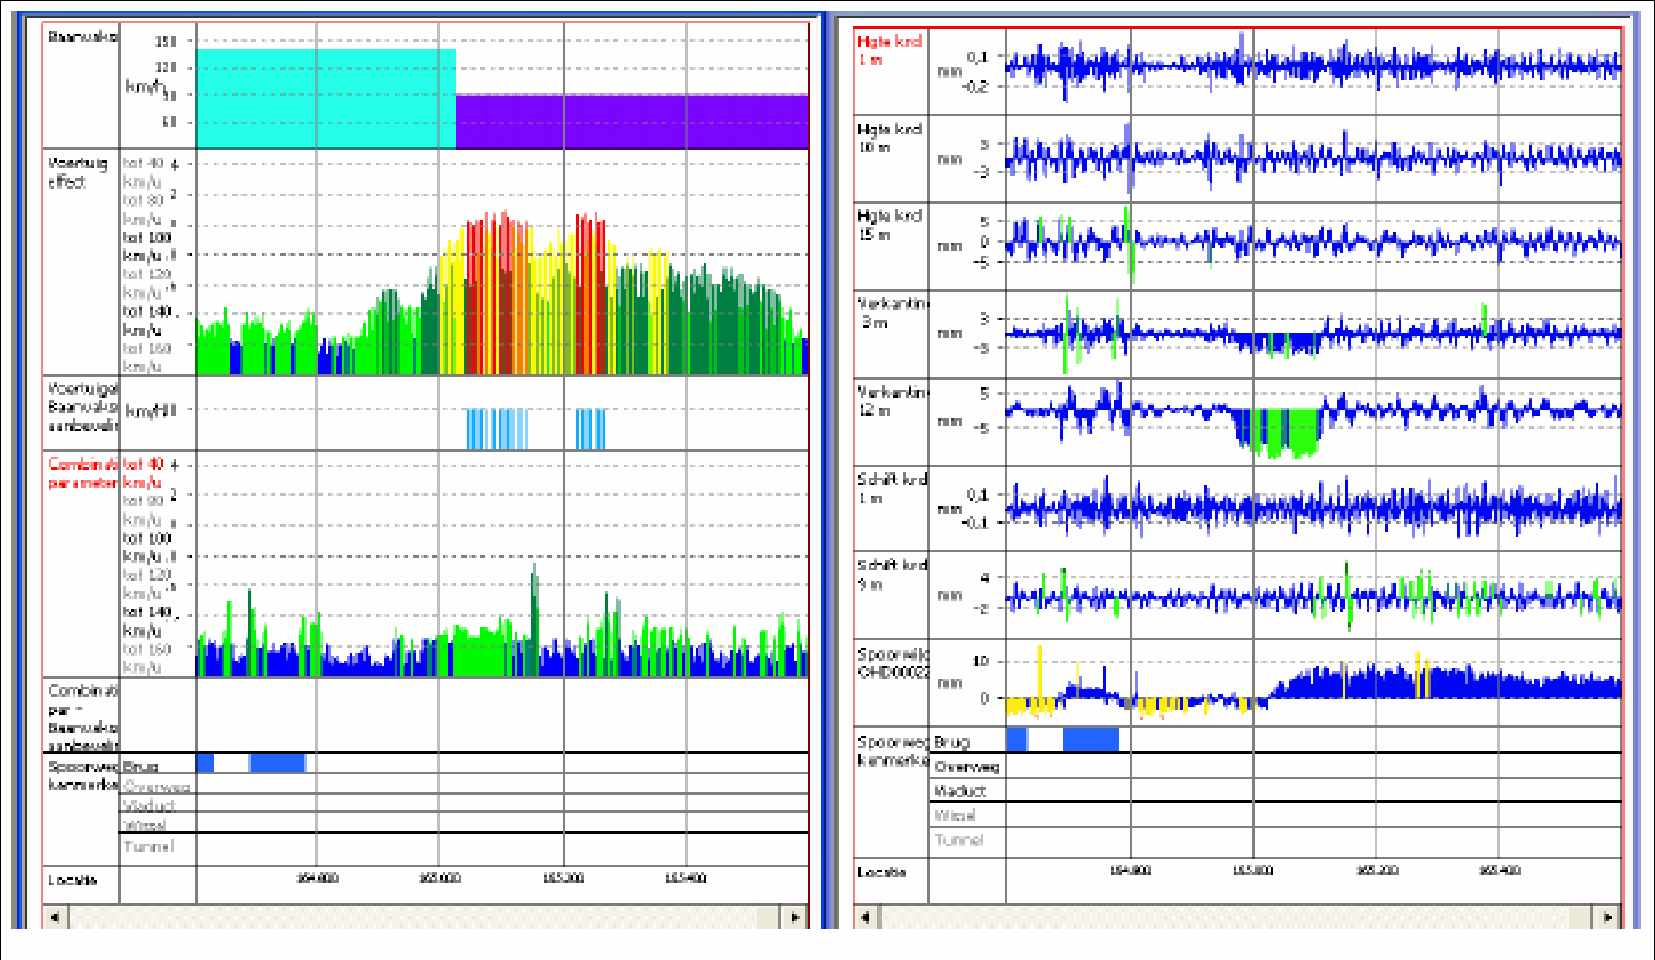
Task: Click the wide blue Brug bar in left panel
Action: (277, 763)
